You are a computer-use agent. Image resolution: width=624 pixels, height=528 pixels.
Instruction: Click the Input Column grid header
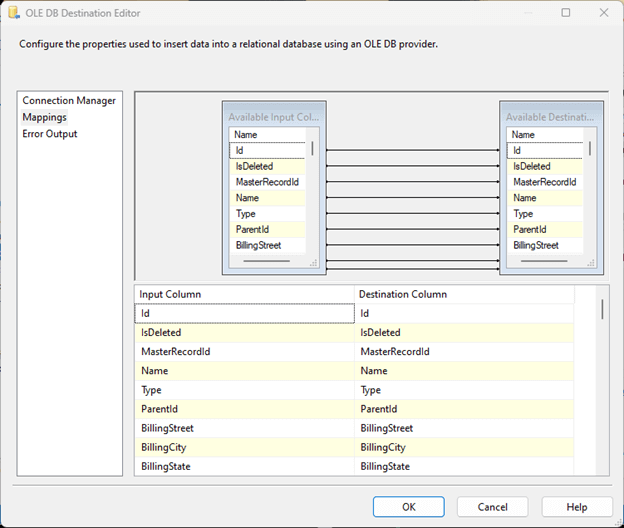click(x=244, y=294)
